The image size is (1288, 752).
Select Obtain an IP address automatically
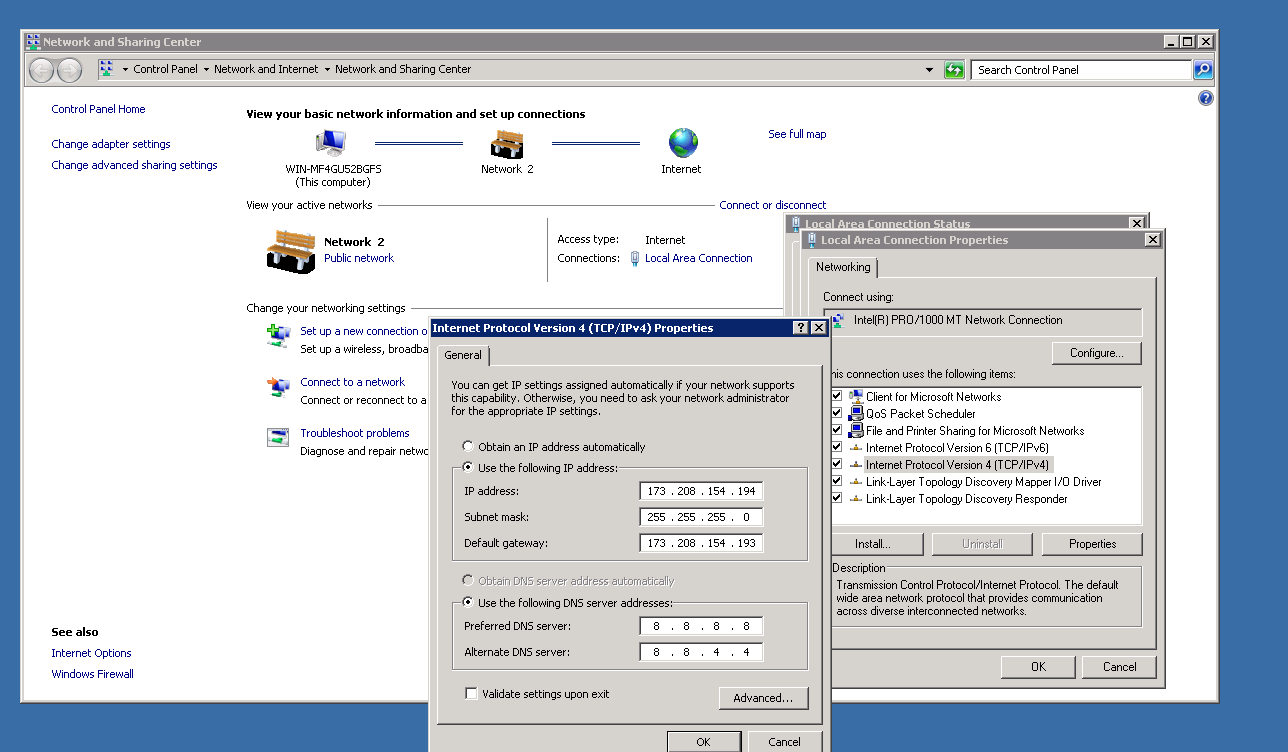tap(468, 447)
